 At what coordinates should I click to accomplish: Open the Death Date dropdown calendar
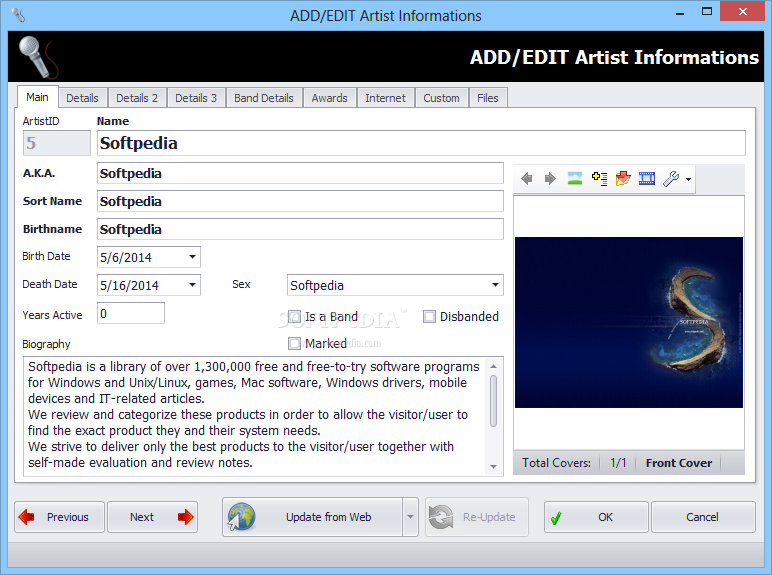point(193,285)
